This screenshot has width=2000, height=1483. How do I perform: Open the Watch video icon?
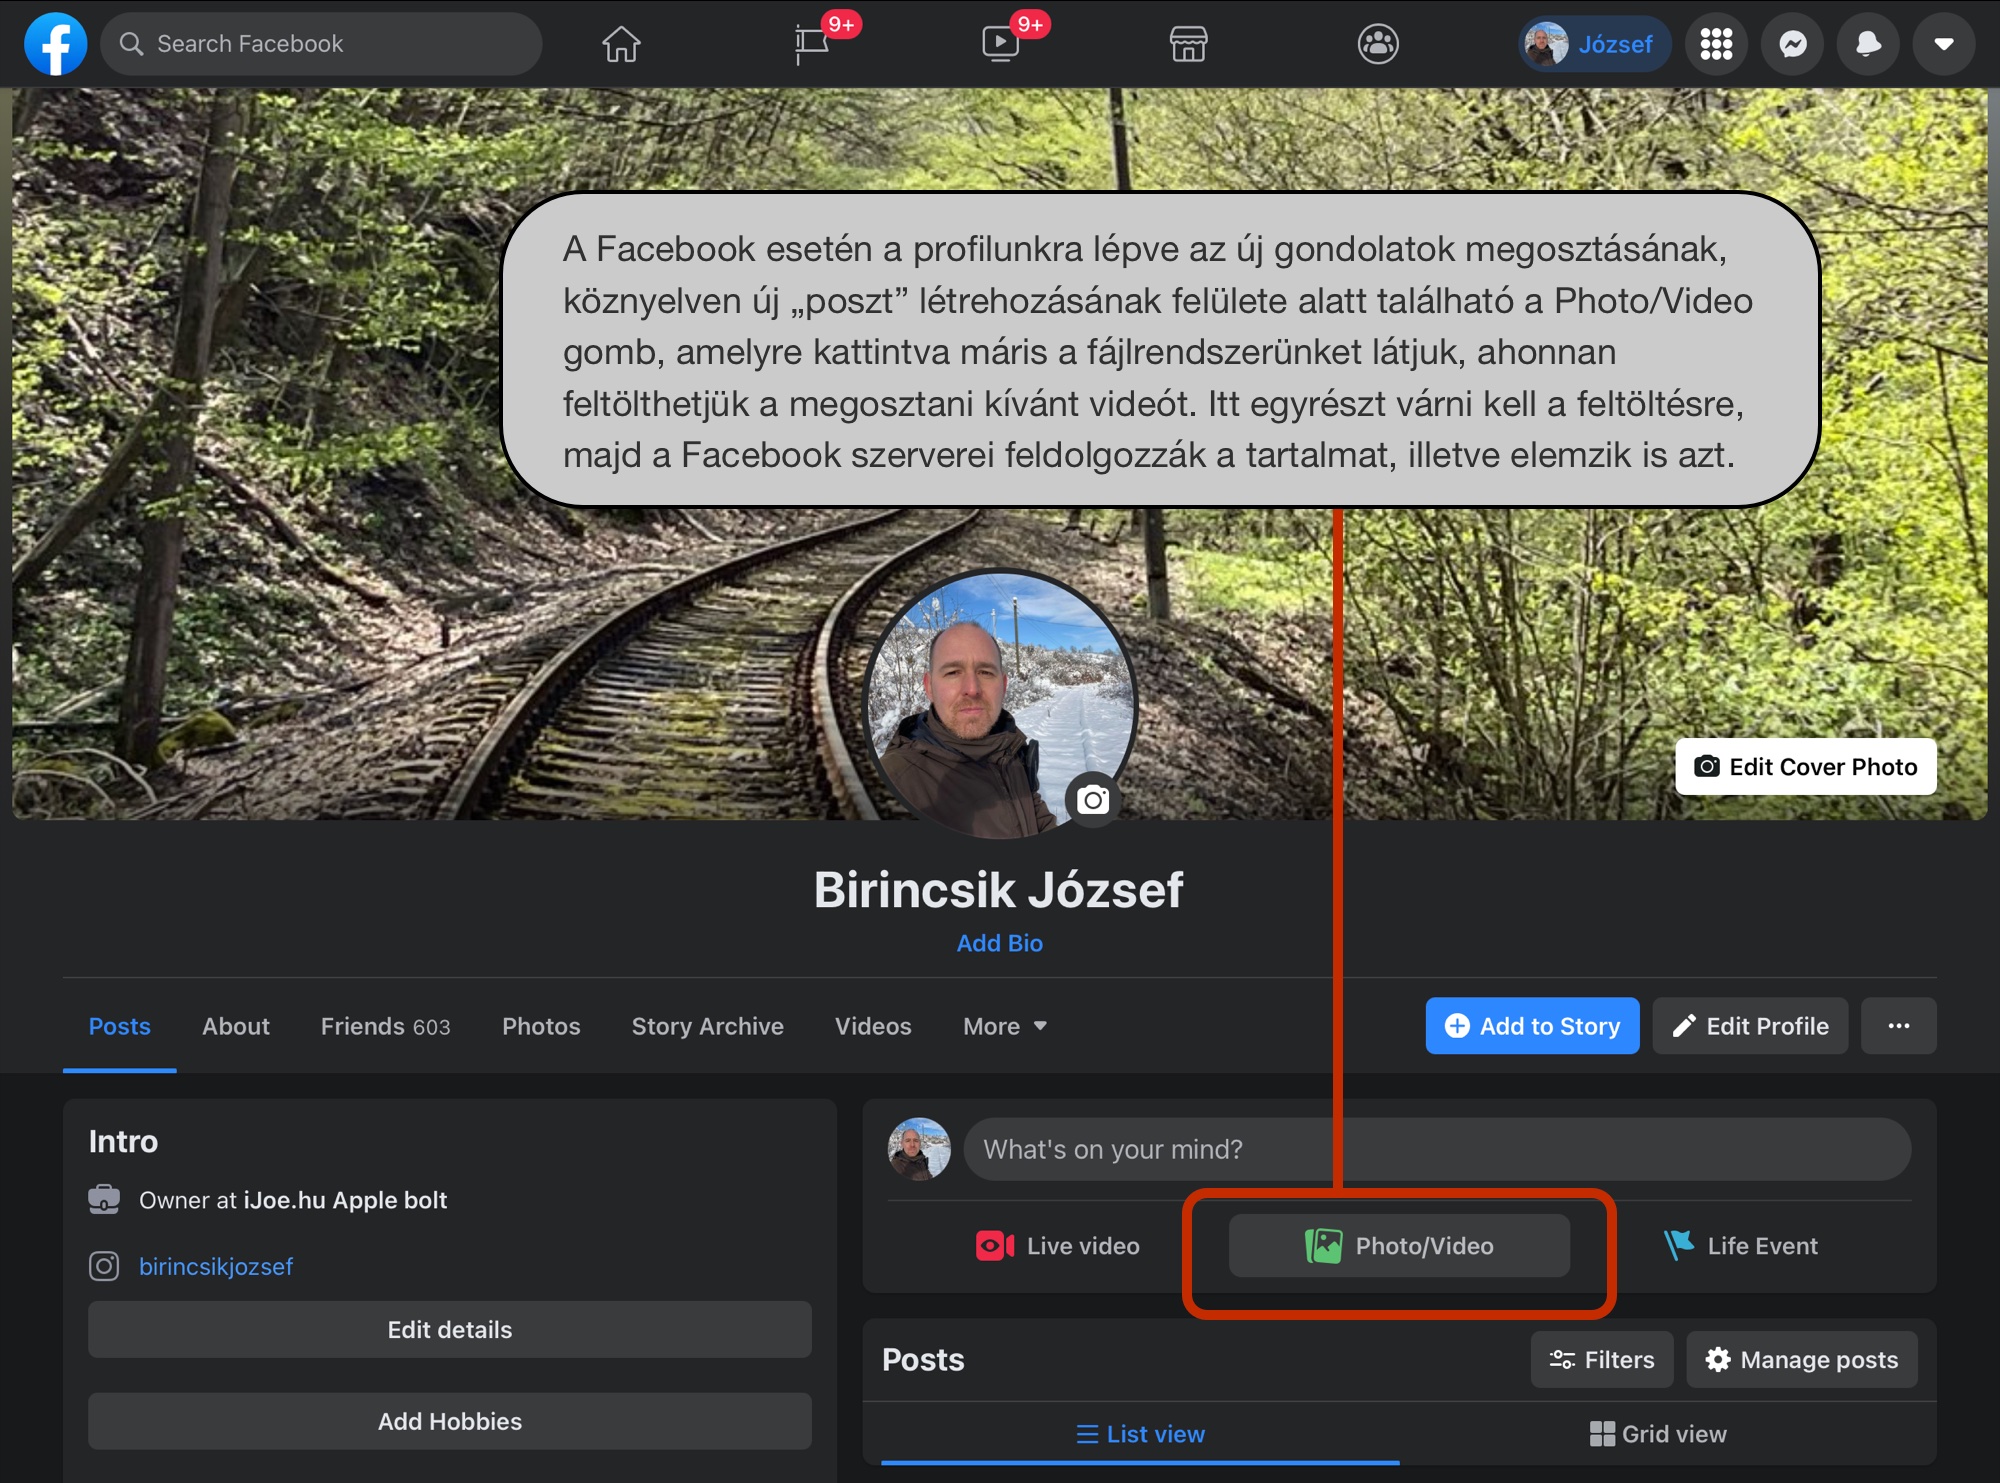click(x=1000, y=44)
